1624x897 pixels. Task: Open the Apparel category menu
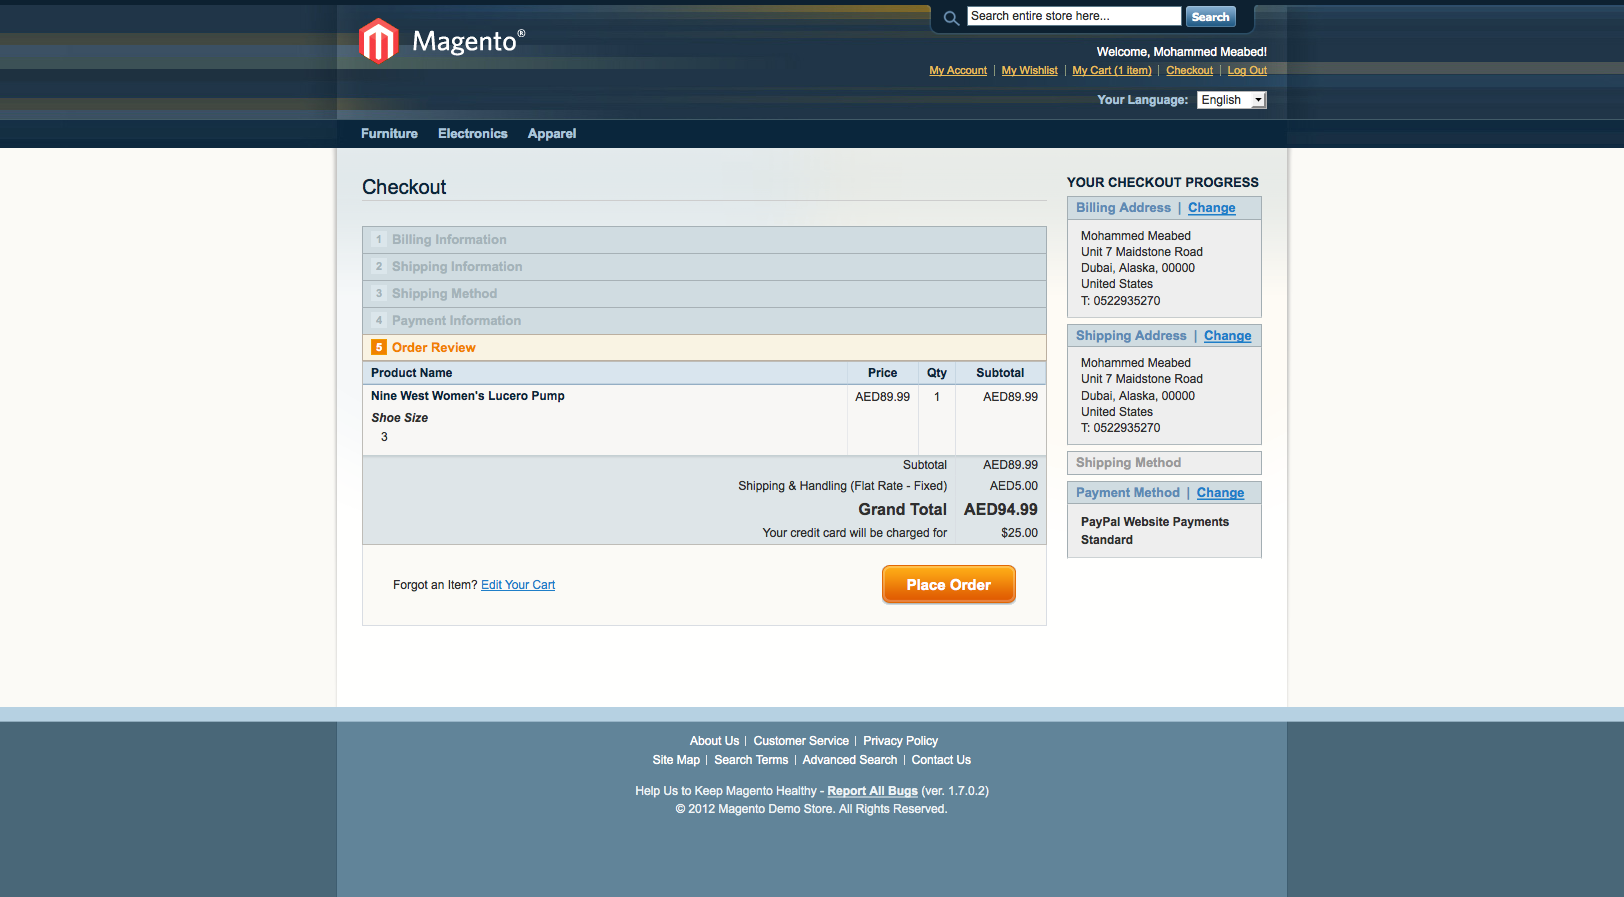[x=552, y=134]
